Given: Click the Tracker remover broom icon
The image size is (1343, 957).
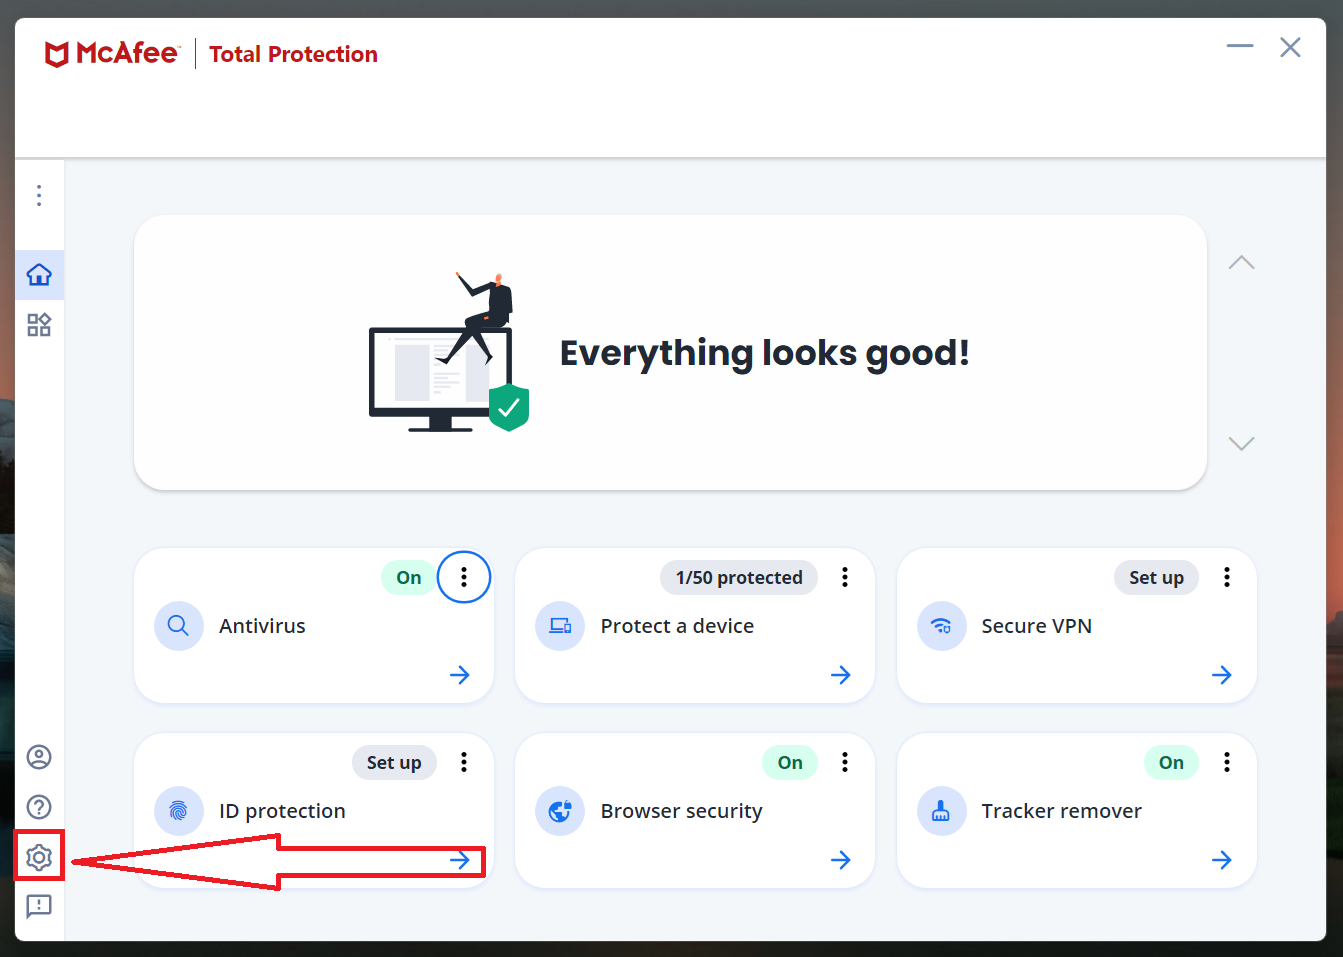Looking at the screenshot, I should click(941, 811).
